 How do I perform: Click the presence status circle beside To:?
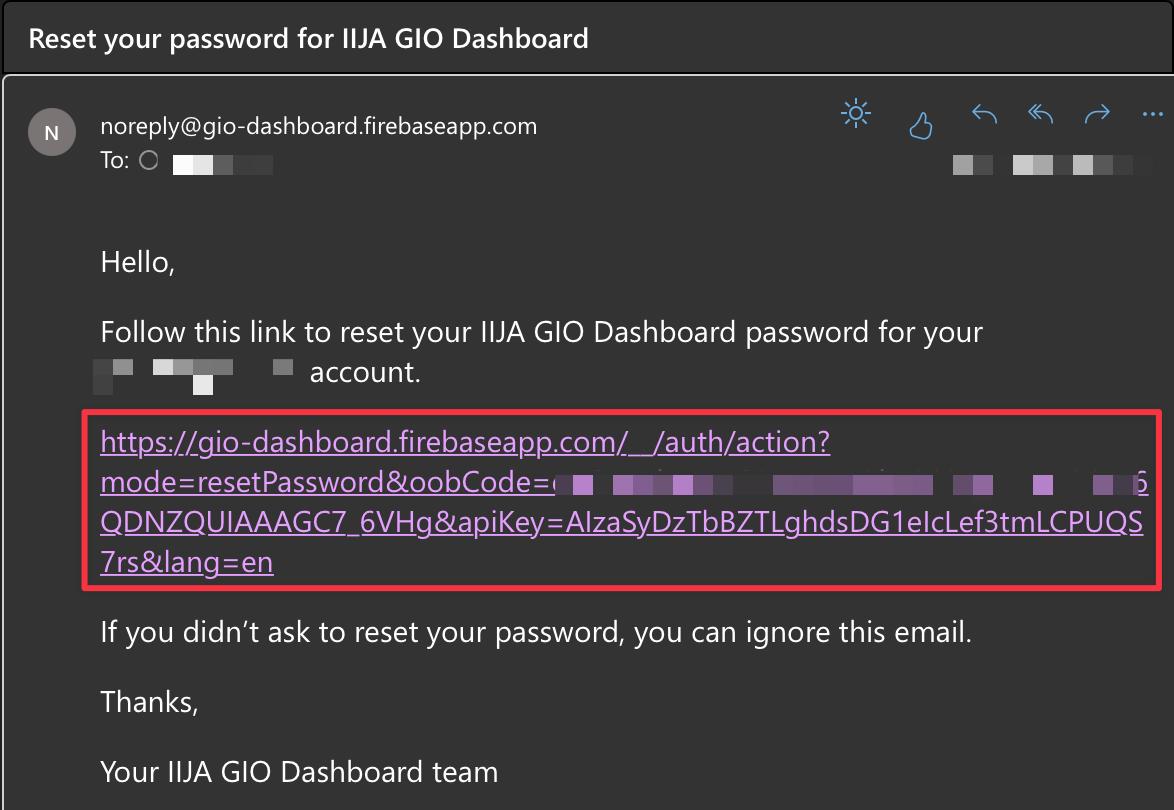[148, 160]
